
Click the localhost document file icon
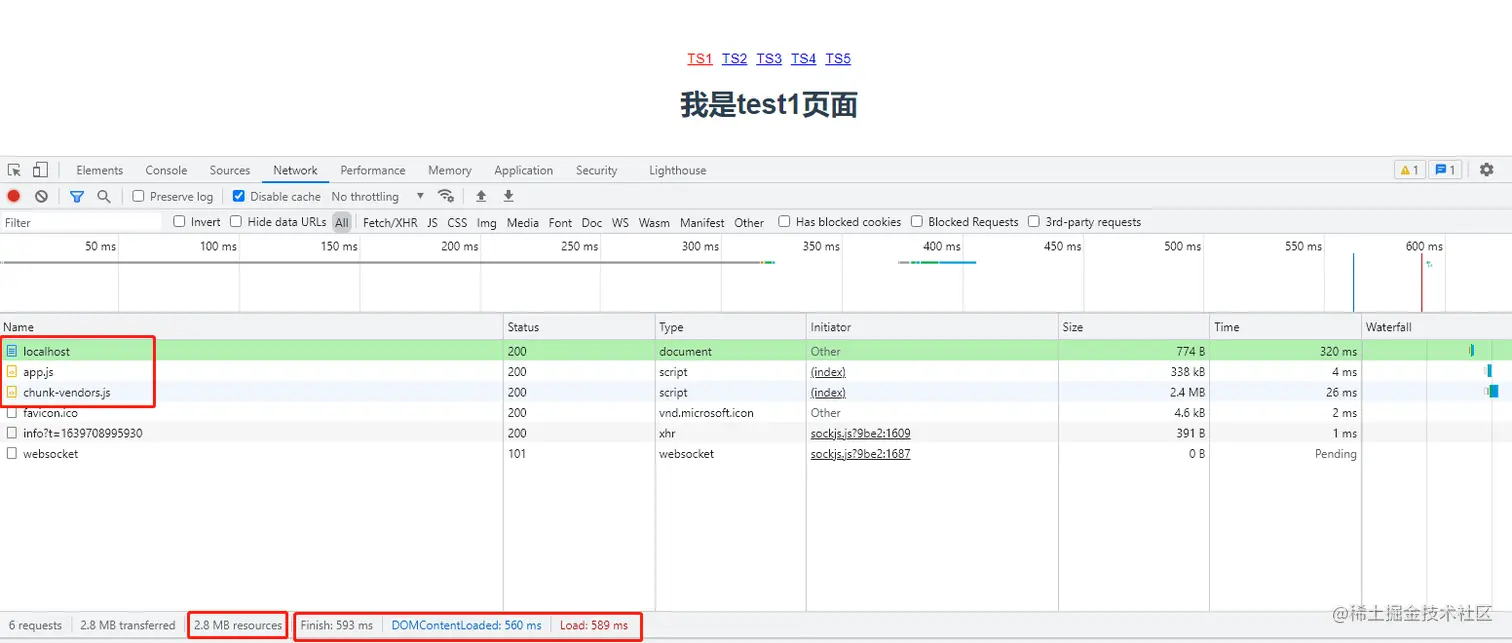click(x=12, y=351)
